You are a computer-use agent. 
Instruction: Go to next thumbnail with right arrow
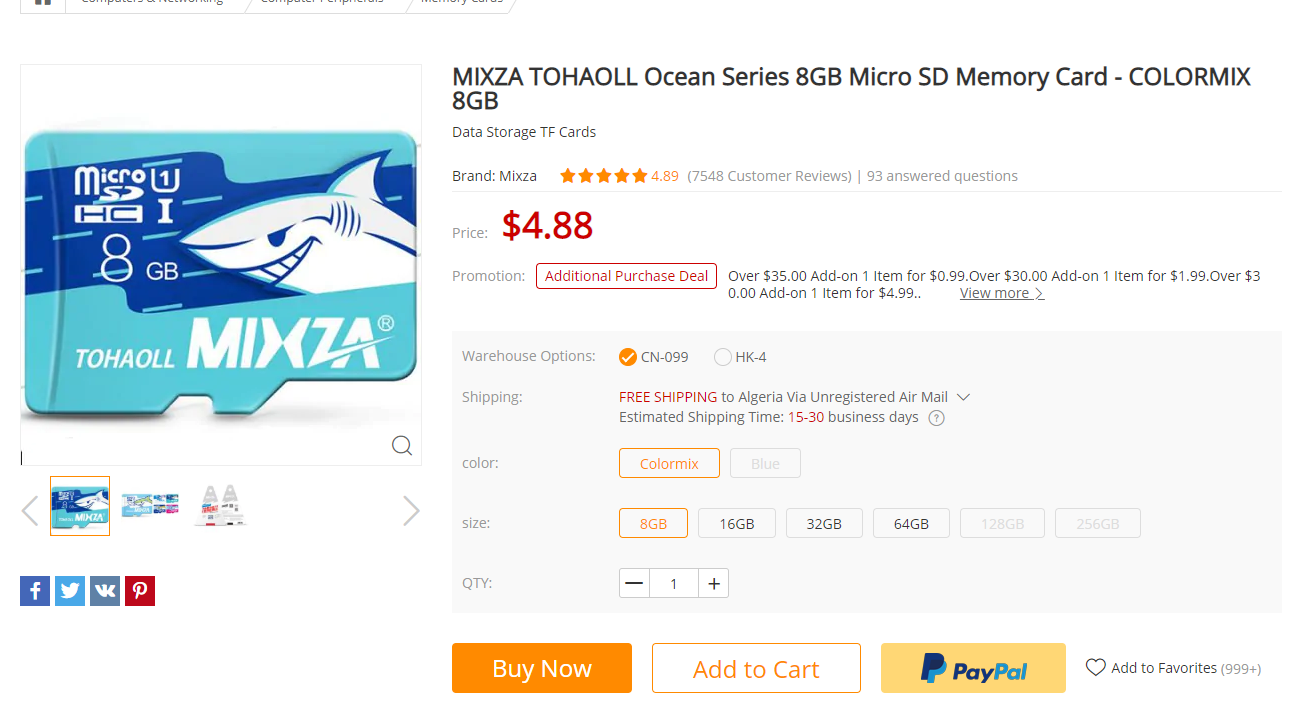click(411, 511)
